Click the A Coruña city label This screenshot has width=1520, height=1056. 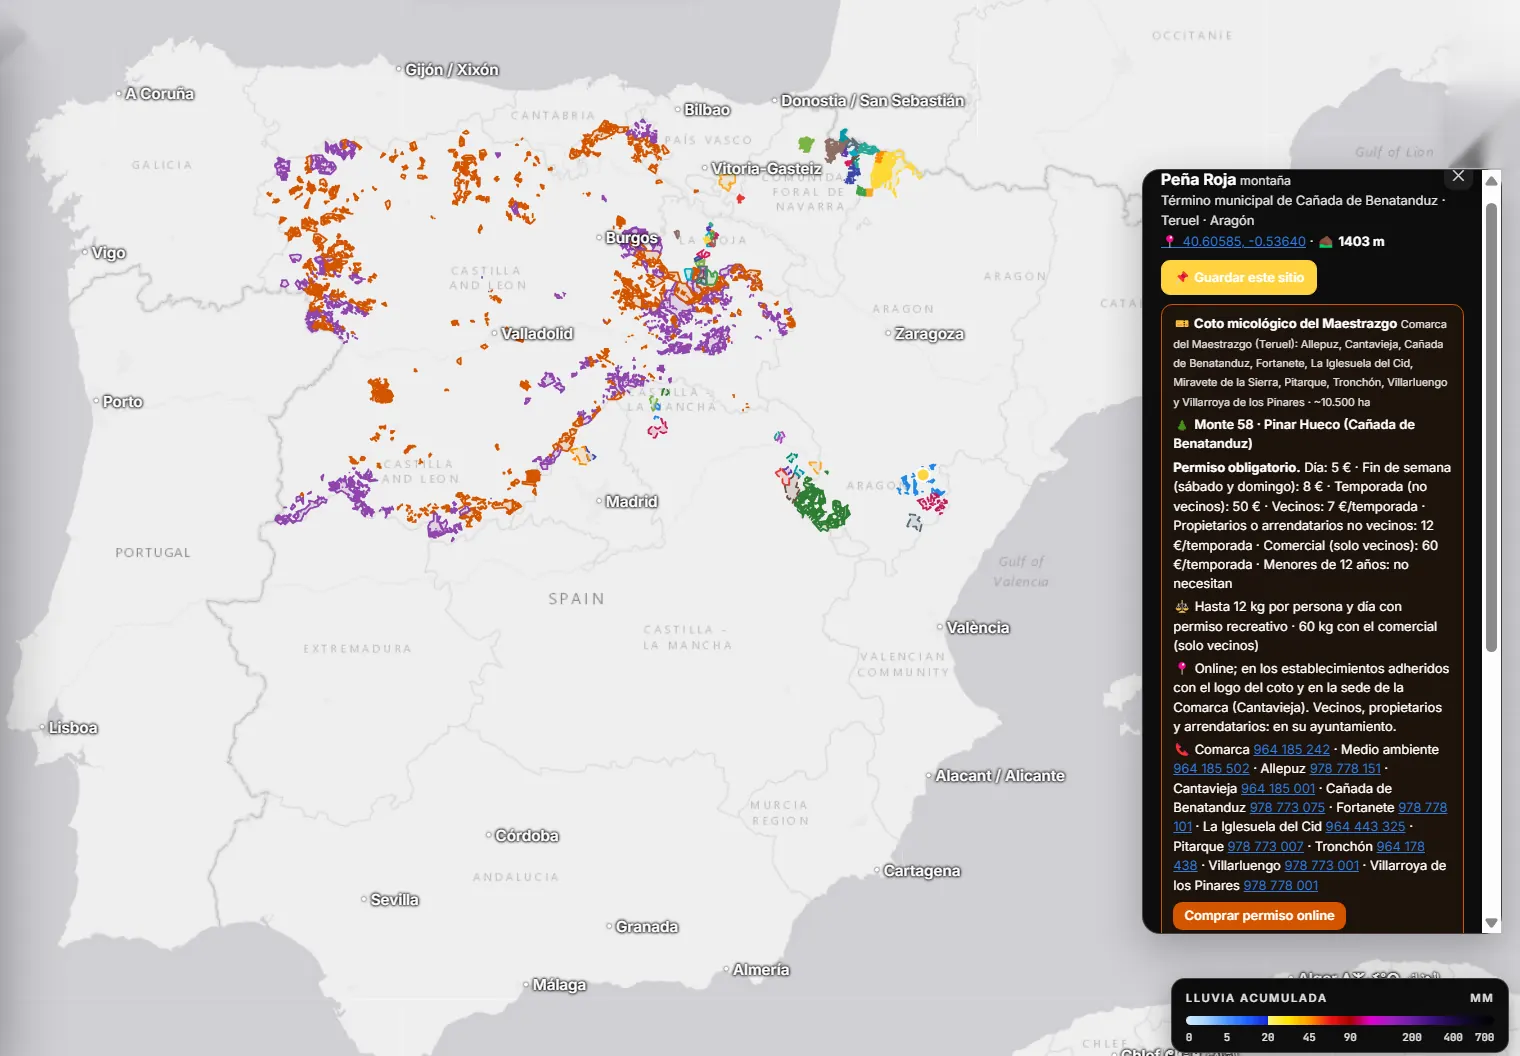pos(160,94)
